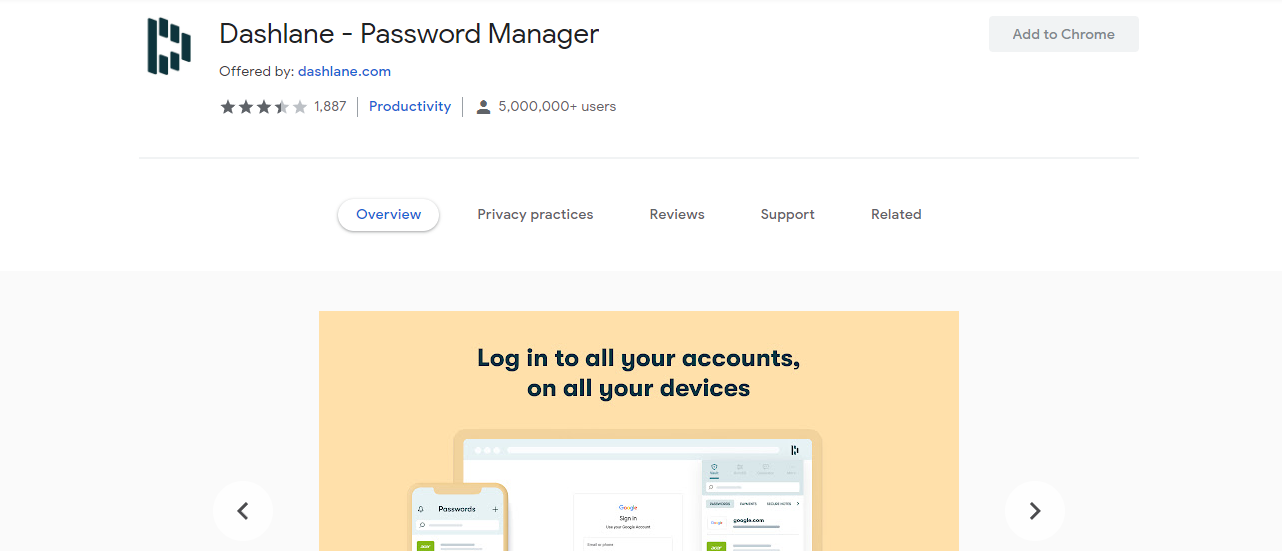Click the Vault shield icon in the mockup popup
The height and width of the screenshot is (551, 1282).
tap(714, 467)
